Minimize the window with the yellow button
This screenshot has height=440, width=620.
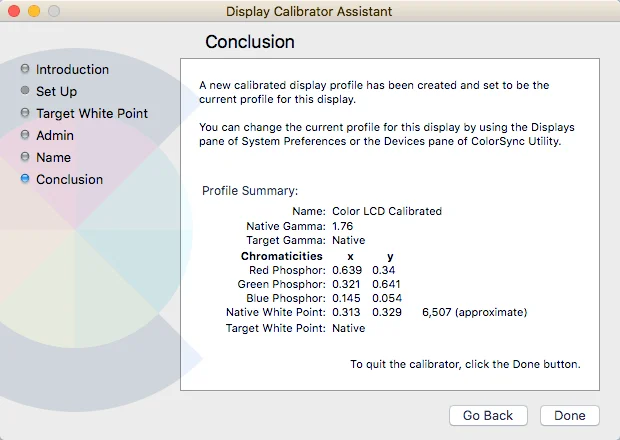33,12
